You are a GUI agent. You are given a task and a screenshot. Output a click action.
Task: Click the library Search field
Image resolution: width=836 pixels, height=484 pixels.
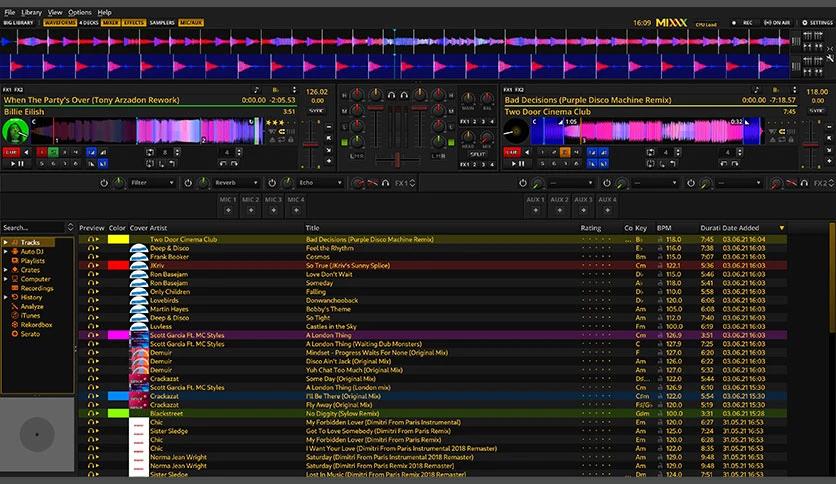click(34, 228)
